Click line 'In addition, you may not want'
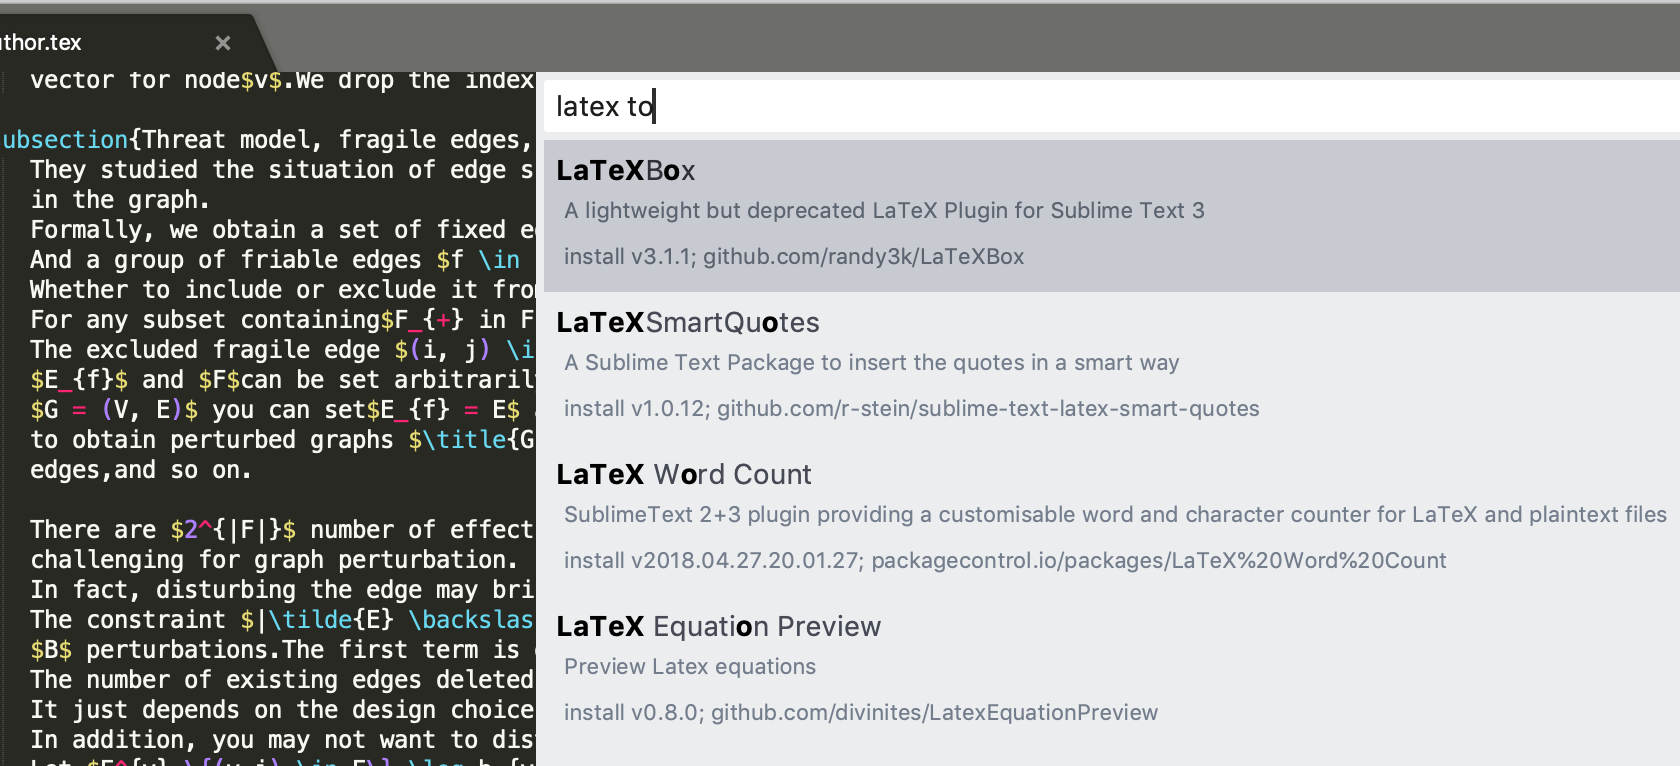1680x766 pixels. click(282, 740)
